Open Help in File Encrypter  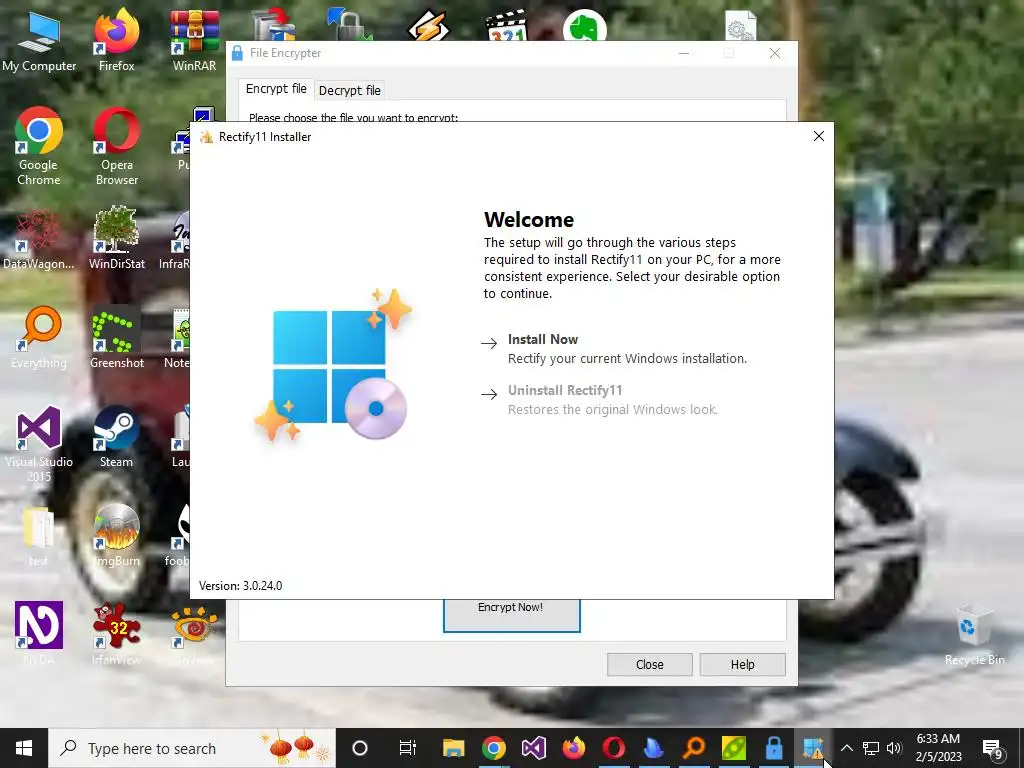(x=743, y=664)
